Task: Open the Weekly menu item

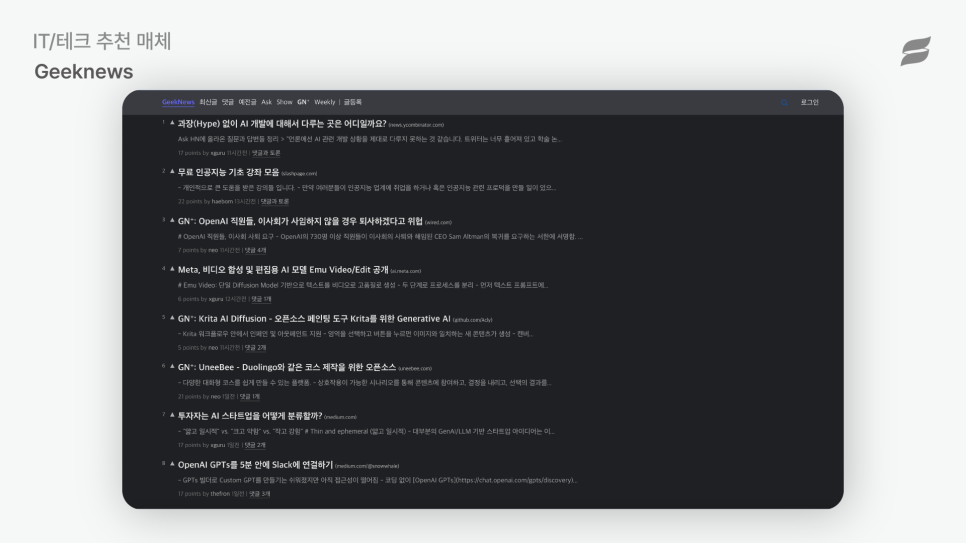Action: click(325, 102)
